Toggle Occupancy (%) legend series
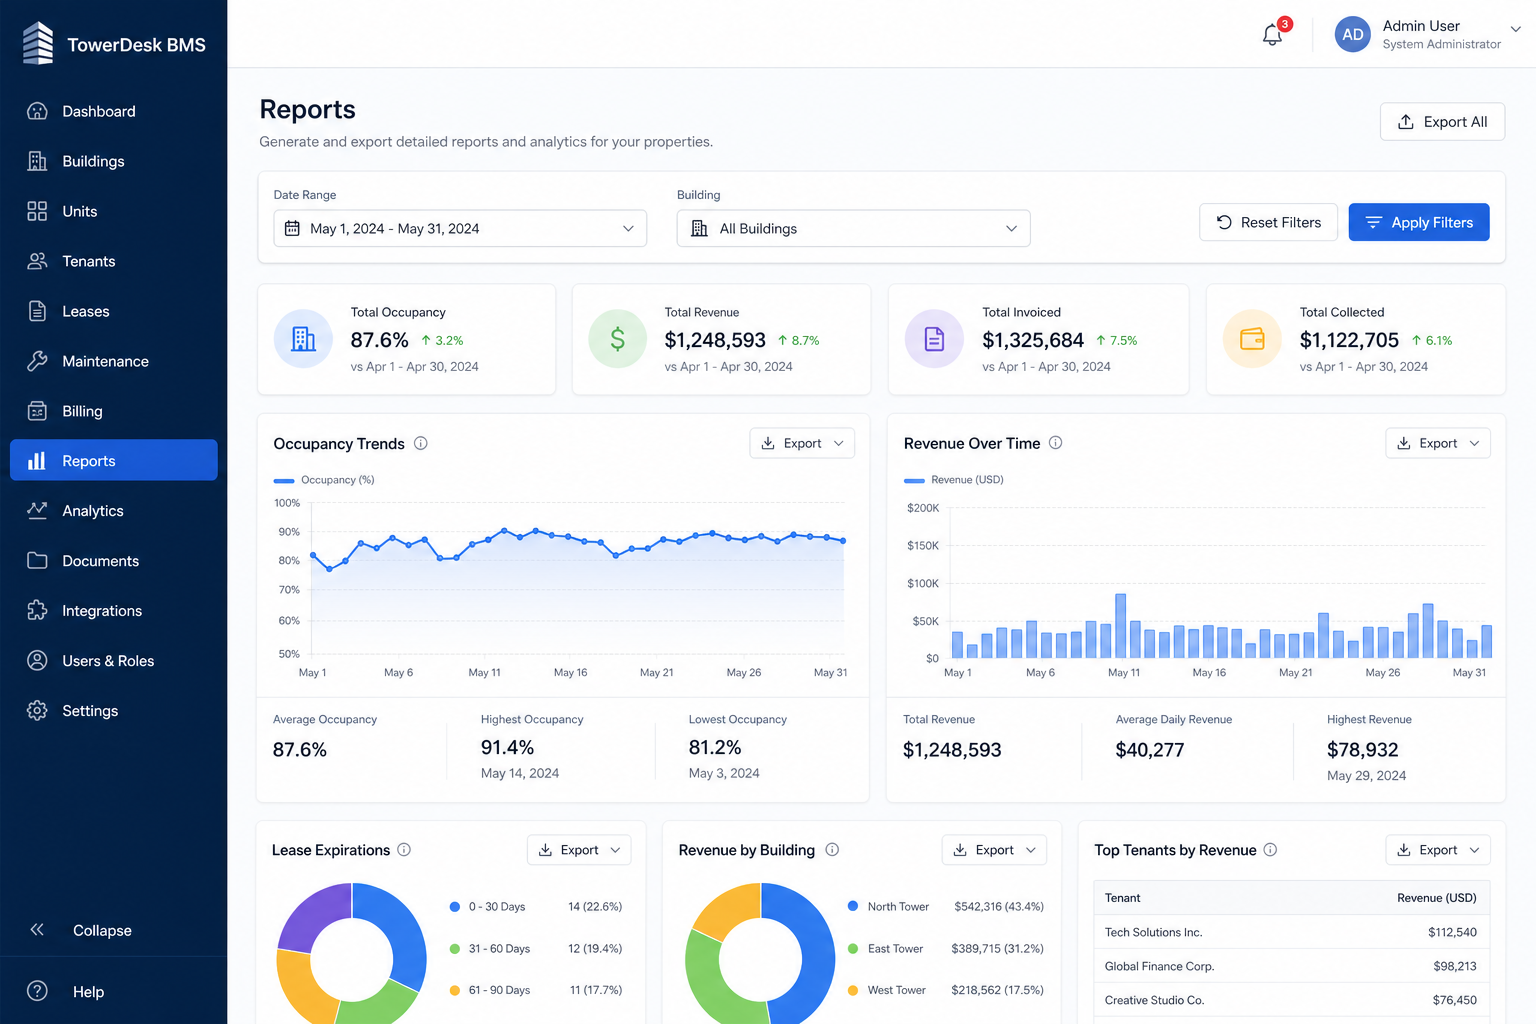 pos(324,480)
